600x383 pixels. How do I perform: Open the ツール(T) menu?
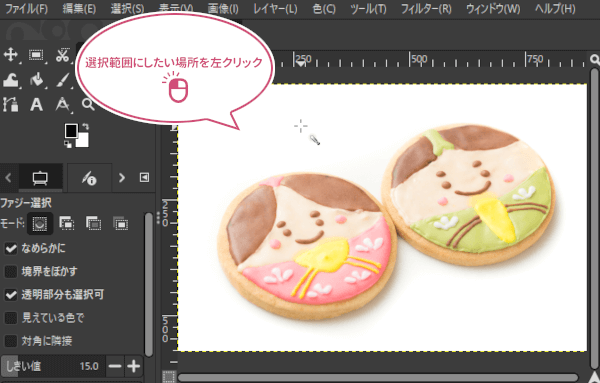(x=368, y=8)
